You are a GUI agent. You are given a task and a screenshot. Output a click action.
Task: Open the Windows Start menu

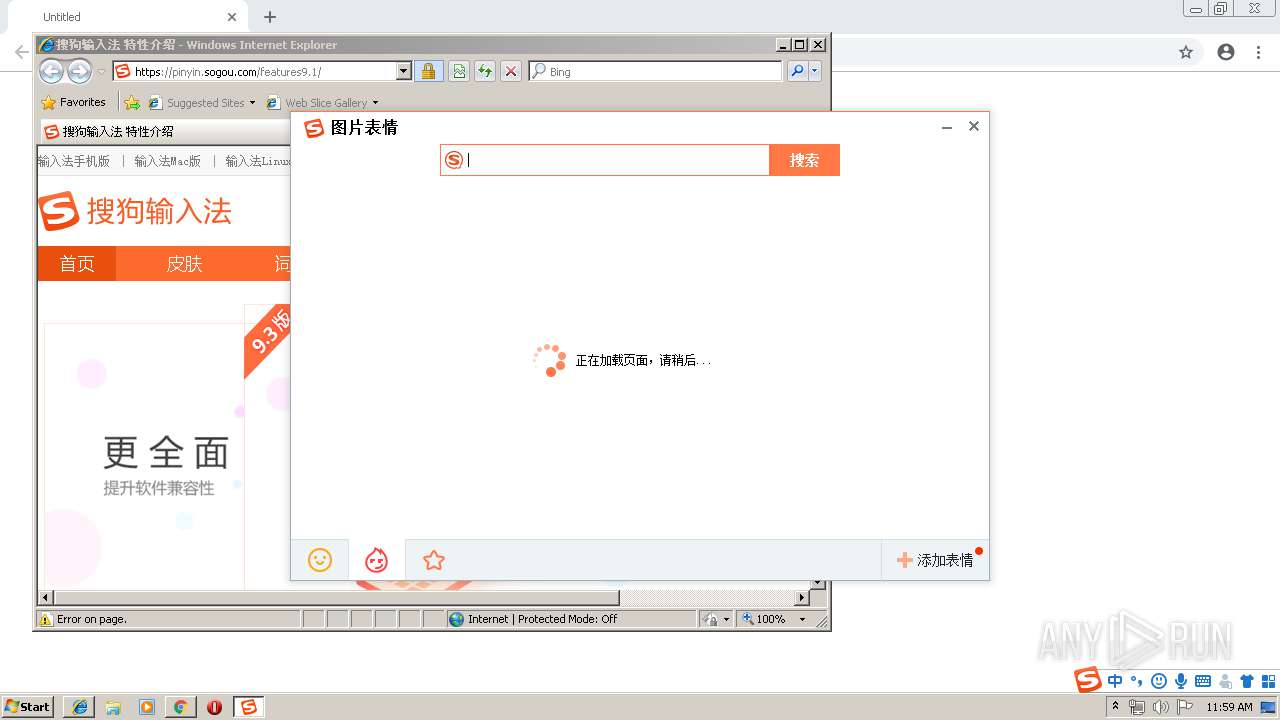point(27,706)
